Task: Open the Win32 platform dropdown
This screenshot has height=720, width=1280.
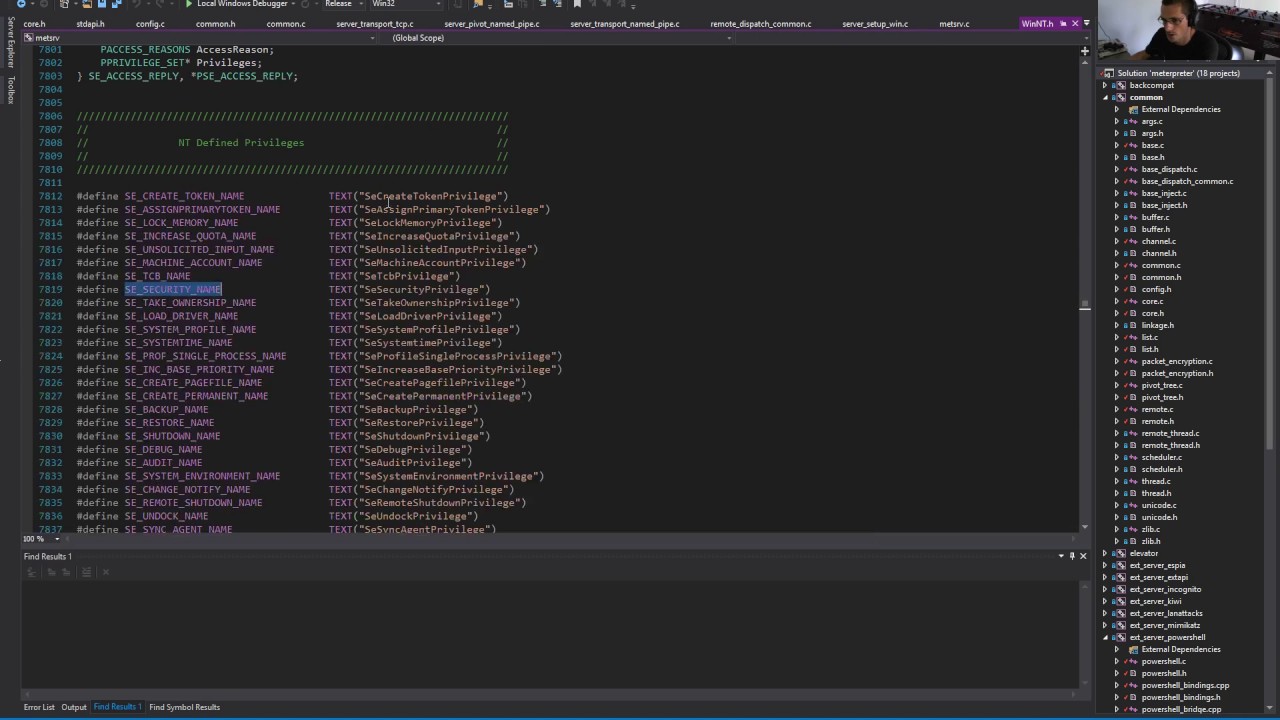Action: 405,4
